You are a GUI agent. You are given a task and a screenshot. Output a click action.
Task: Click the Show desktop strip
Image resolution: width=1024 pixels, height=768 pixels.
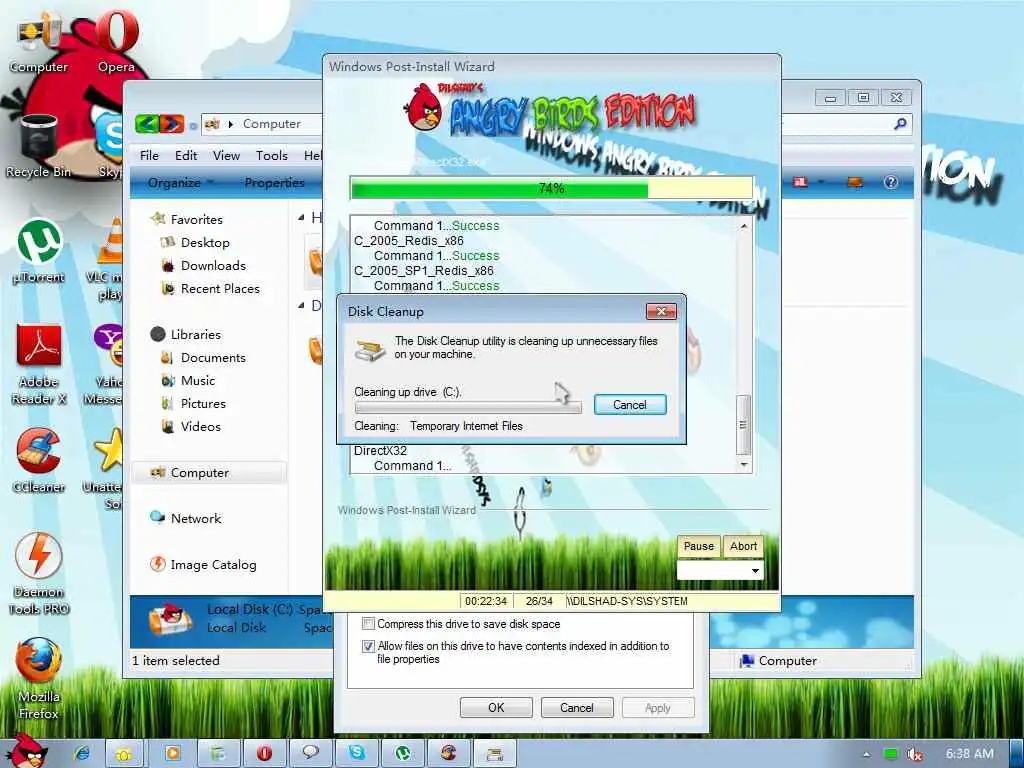pos(1016,754)
